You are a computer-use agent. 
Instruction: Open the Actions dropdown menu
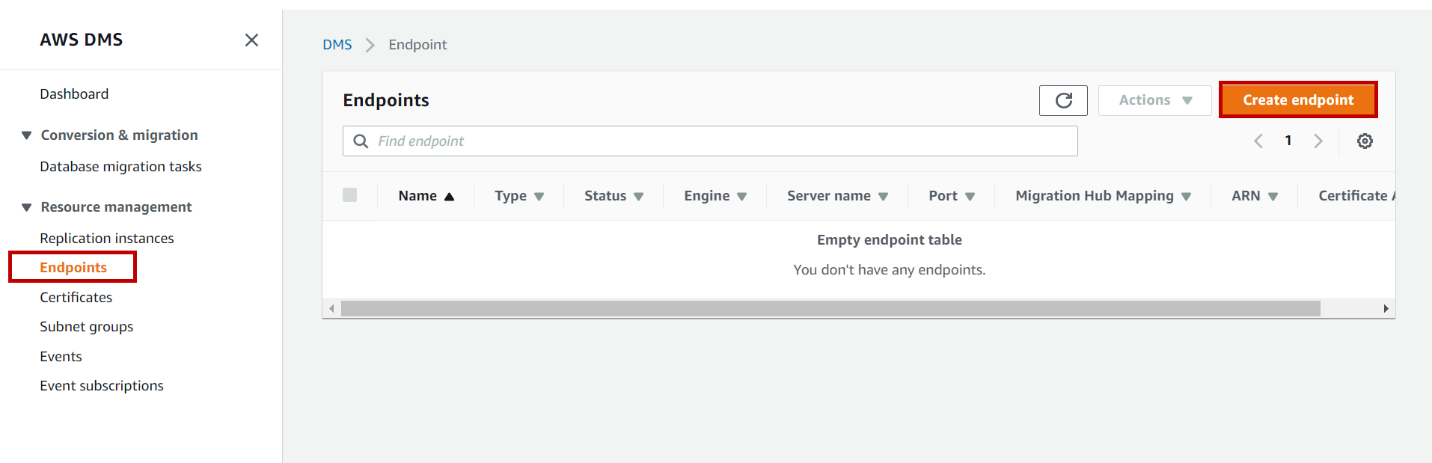(1155, 100)
